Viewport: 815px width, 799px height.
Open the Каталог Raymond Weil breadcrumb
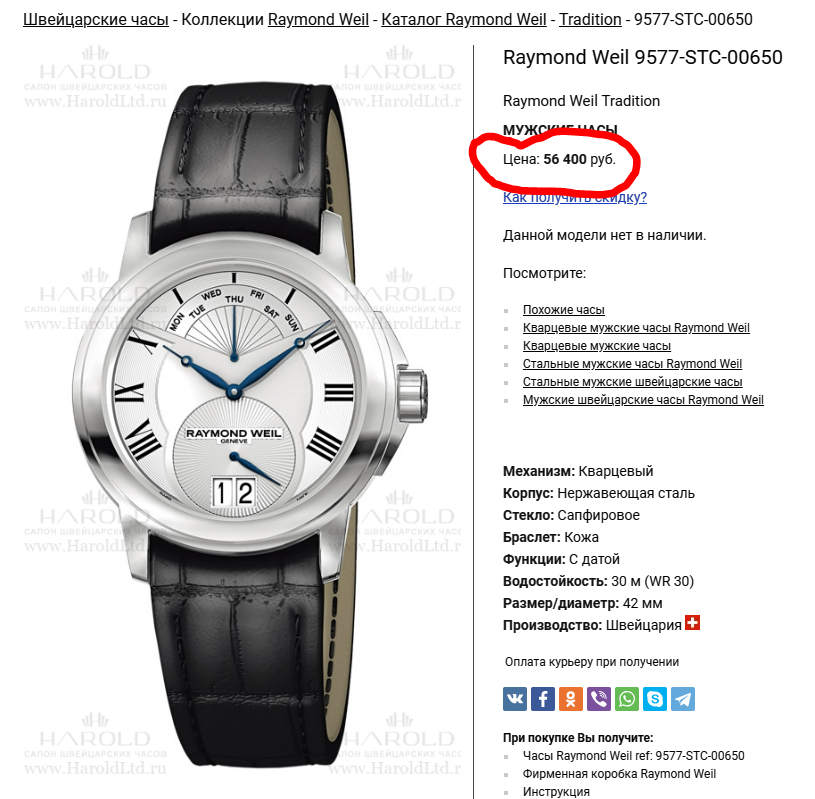coord(464,20)
